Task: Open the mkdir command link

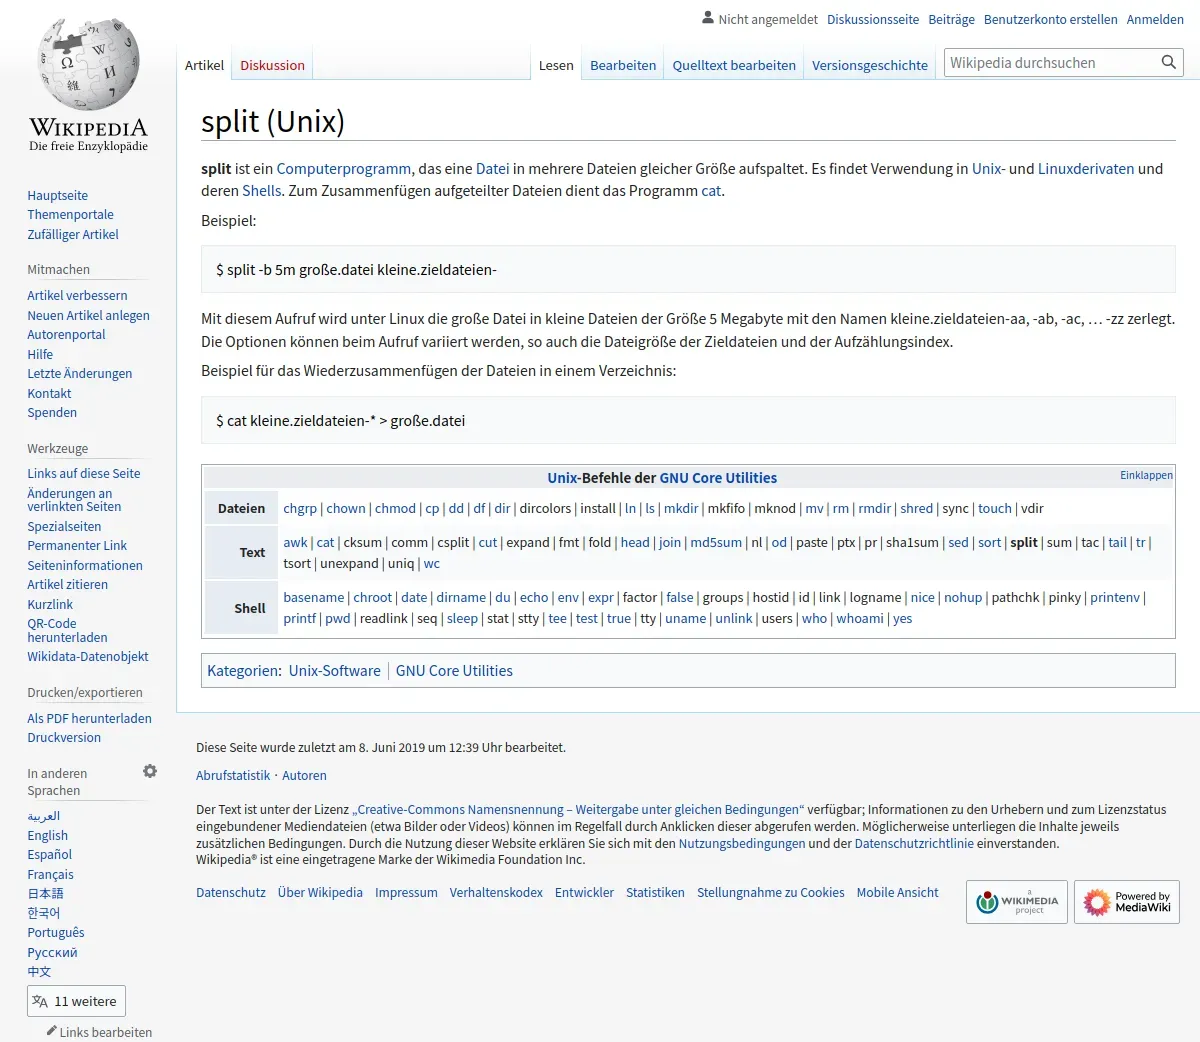Action: pyautogui.click(x=681, y=508)
